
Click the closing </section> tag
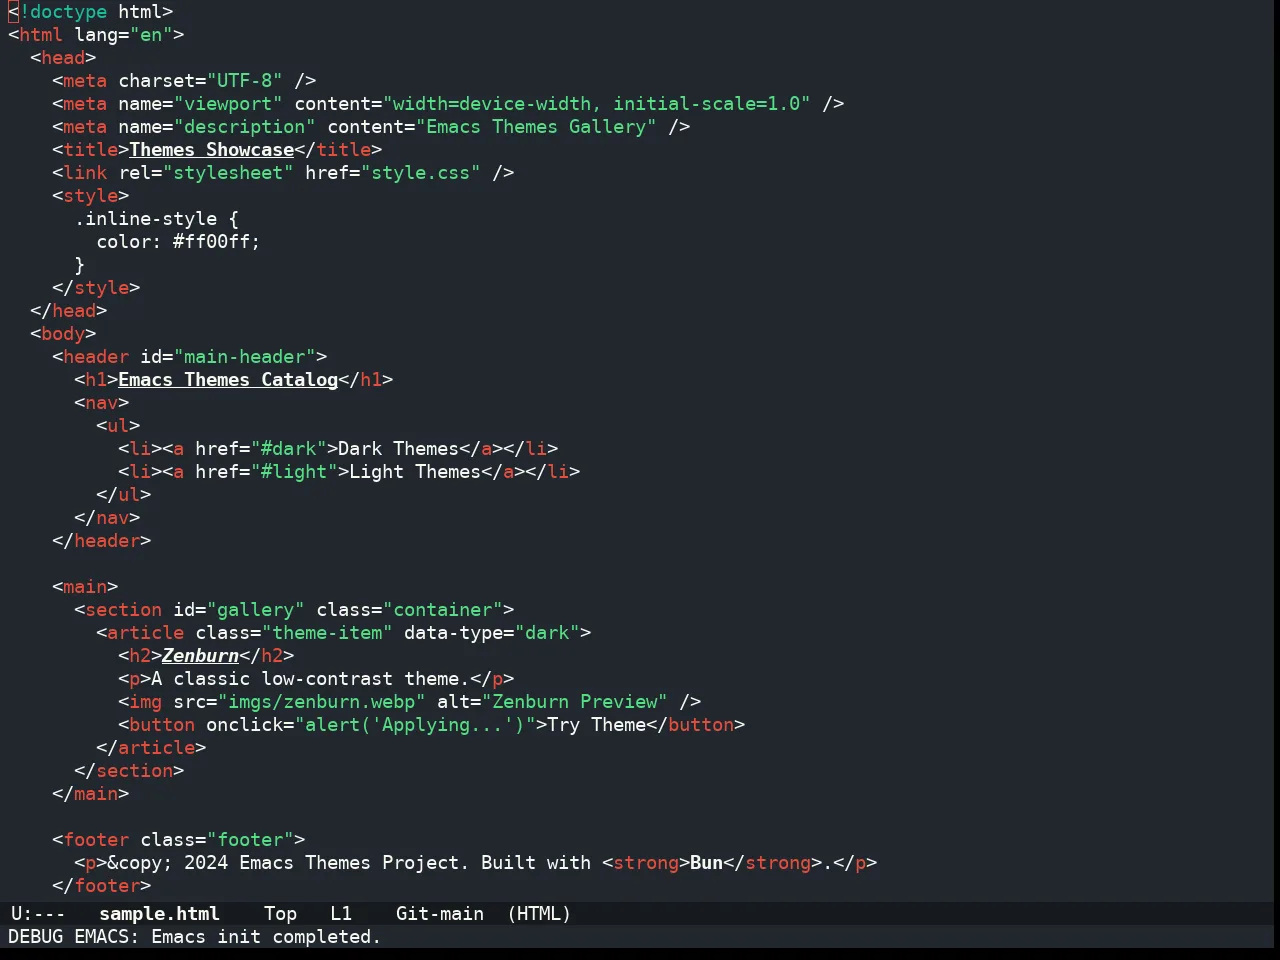point(129,770)
